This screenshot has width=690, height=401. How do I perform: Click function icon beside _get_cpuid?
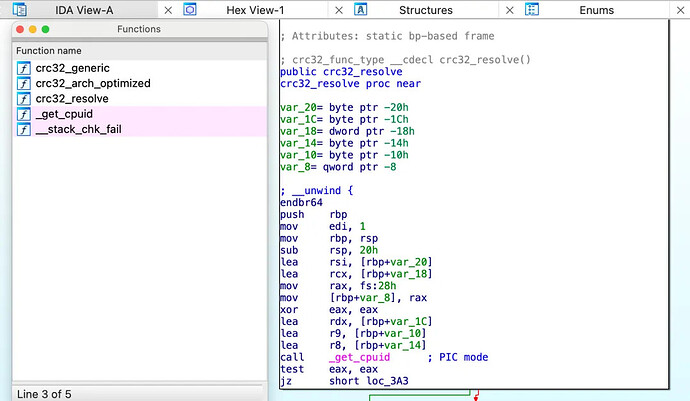[24, 114]
